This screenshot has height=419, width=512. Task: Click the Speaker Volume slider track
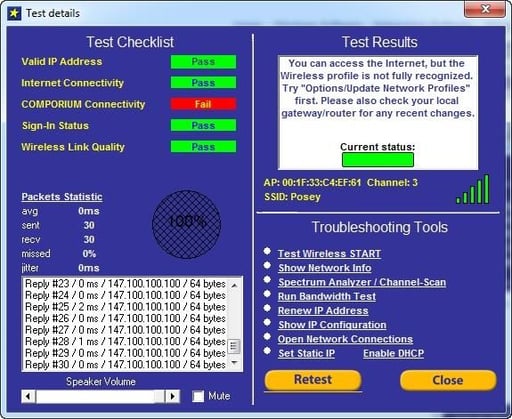pos(101,396)
